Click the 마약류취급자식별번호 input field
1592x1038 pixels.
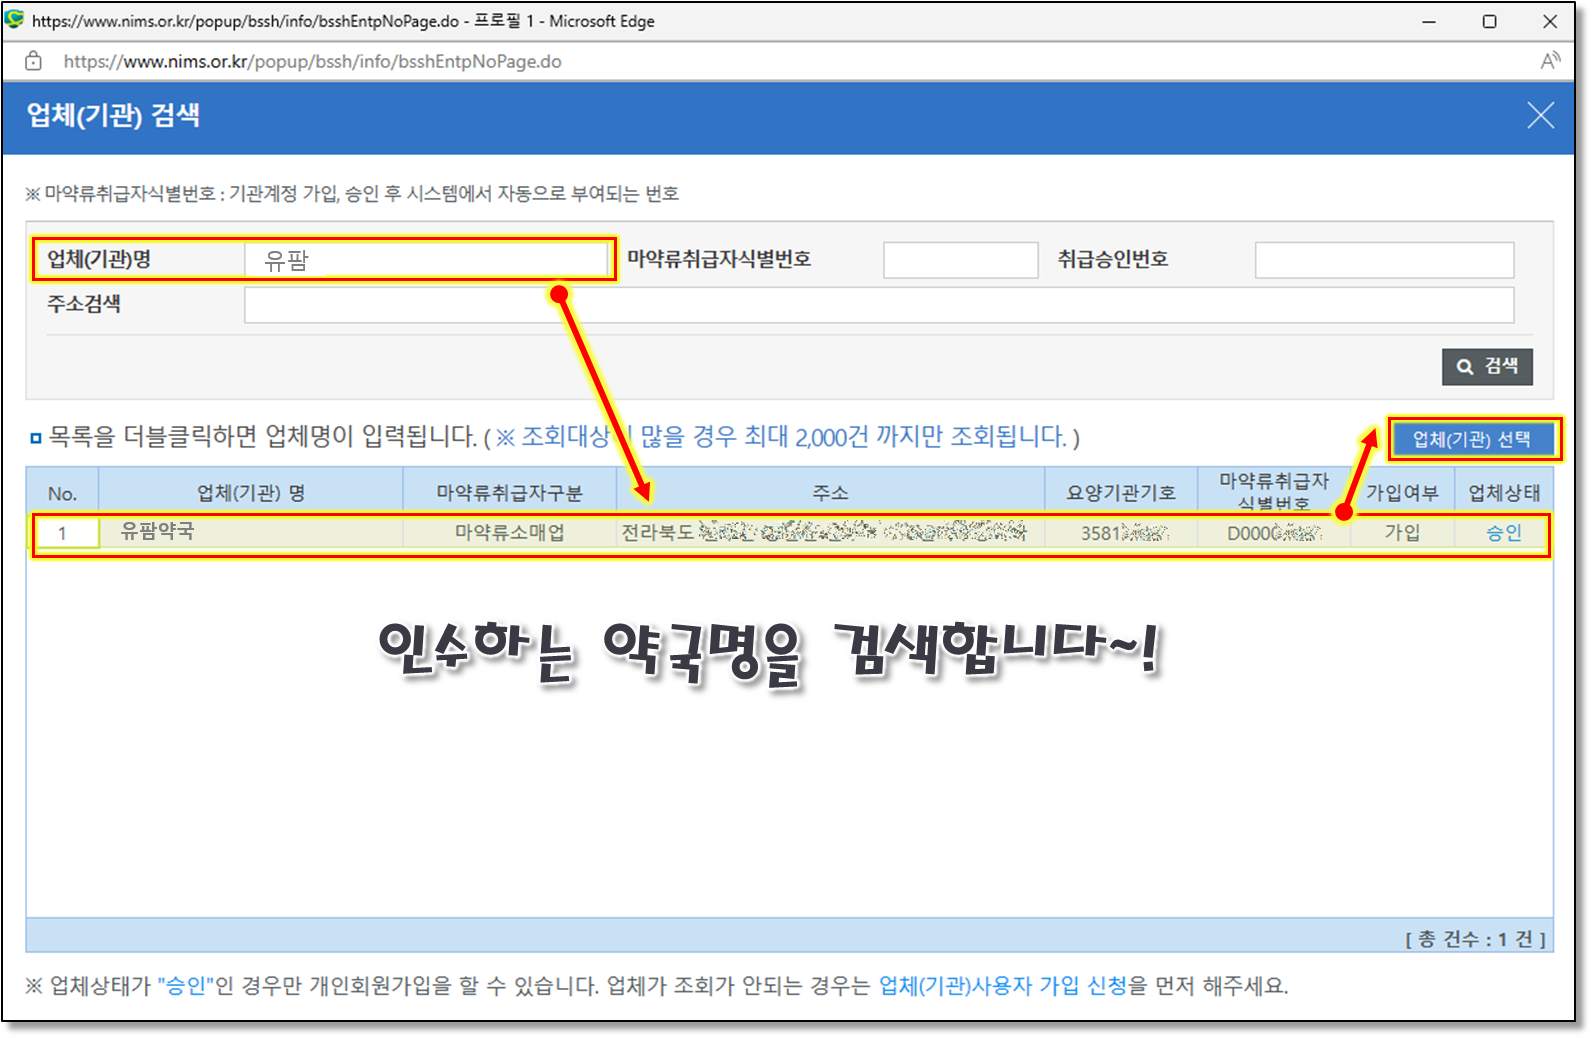[960, 260]
